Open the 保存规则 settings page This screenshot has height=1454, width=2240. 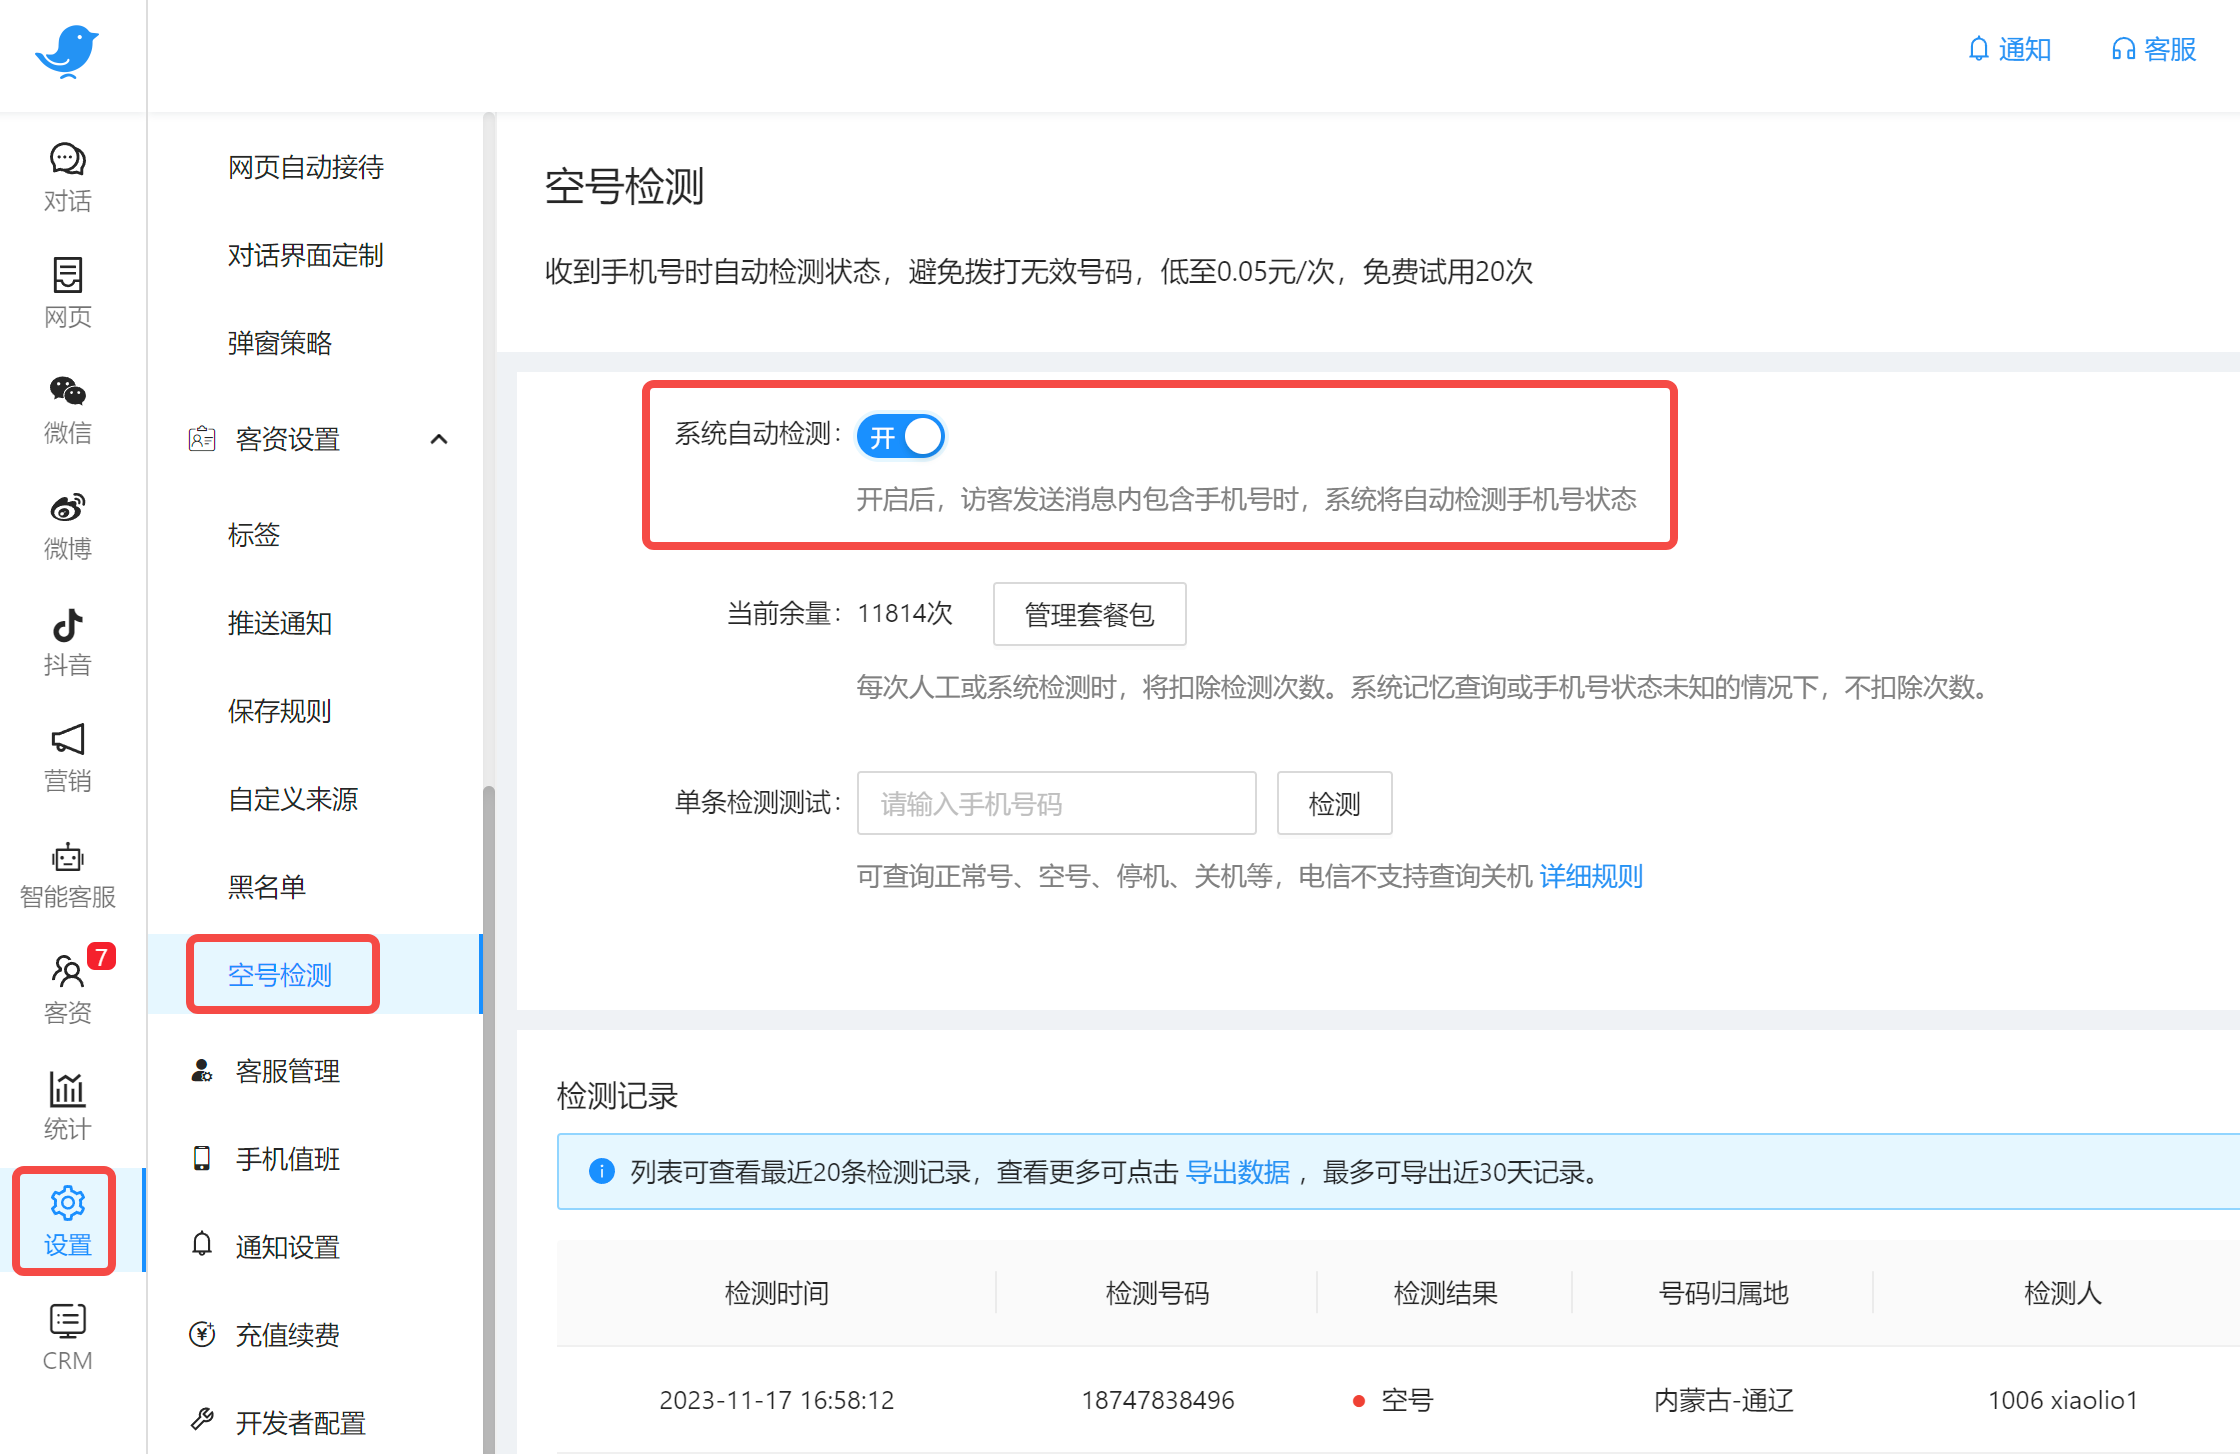280,711
